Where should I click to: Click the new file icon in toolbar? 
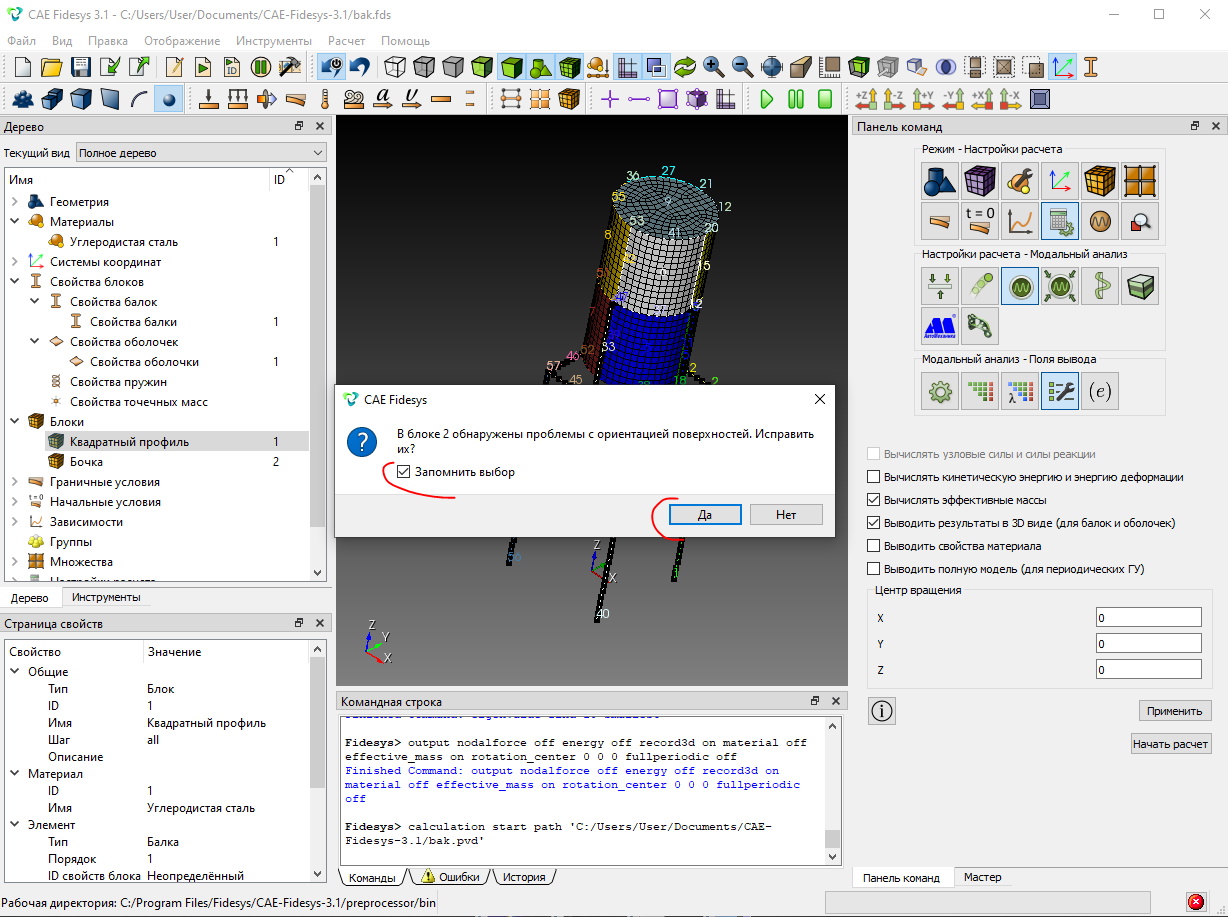(22, 67)
